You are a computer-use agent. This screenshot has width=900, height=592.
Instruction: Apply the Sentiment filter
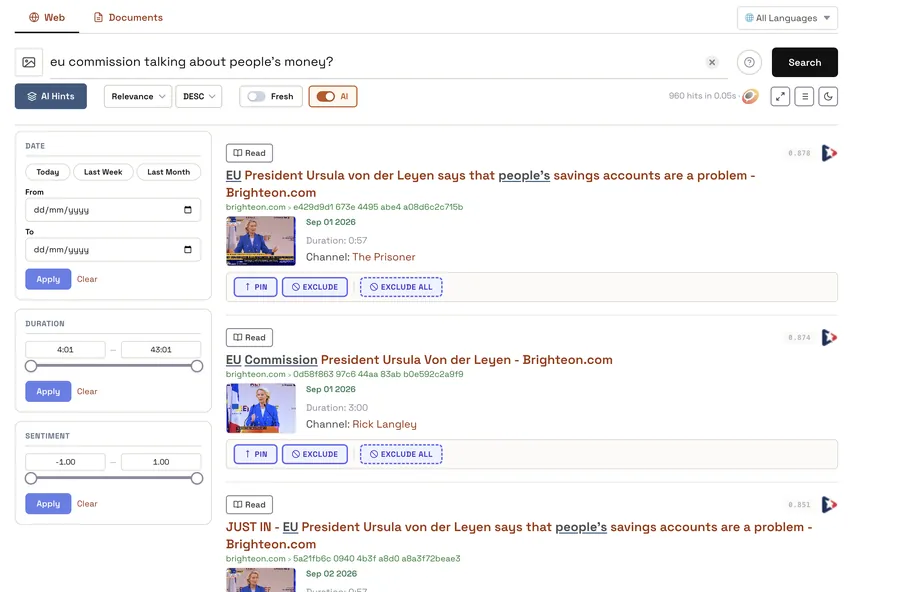tap(48, 504)
